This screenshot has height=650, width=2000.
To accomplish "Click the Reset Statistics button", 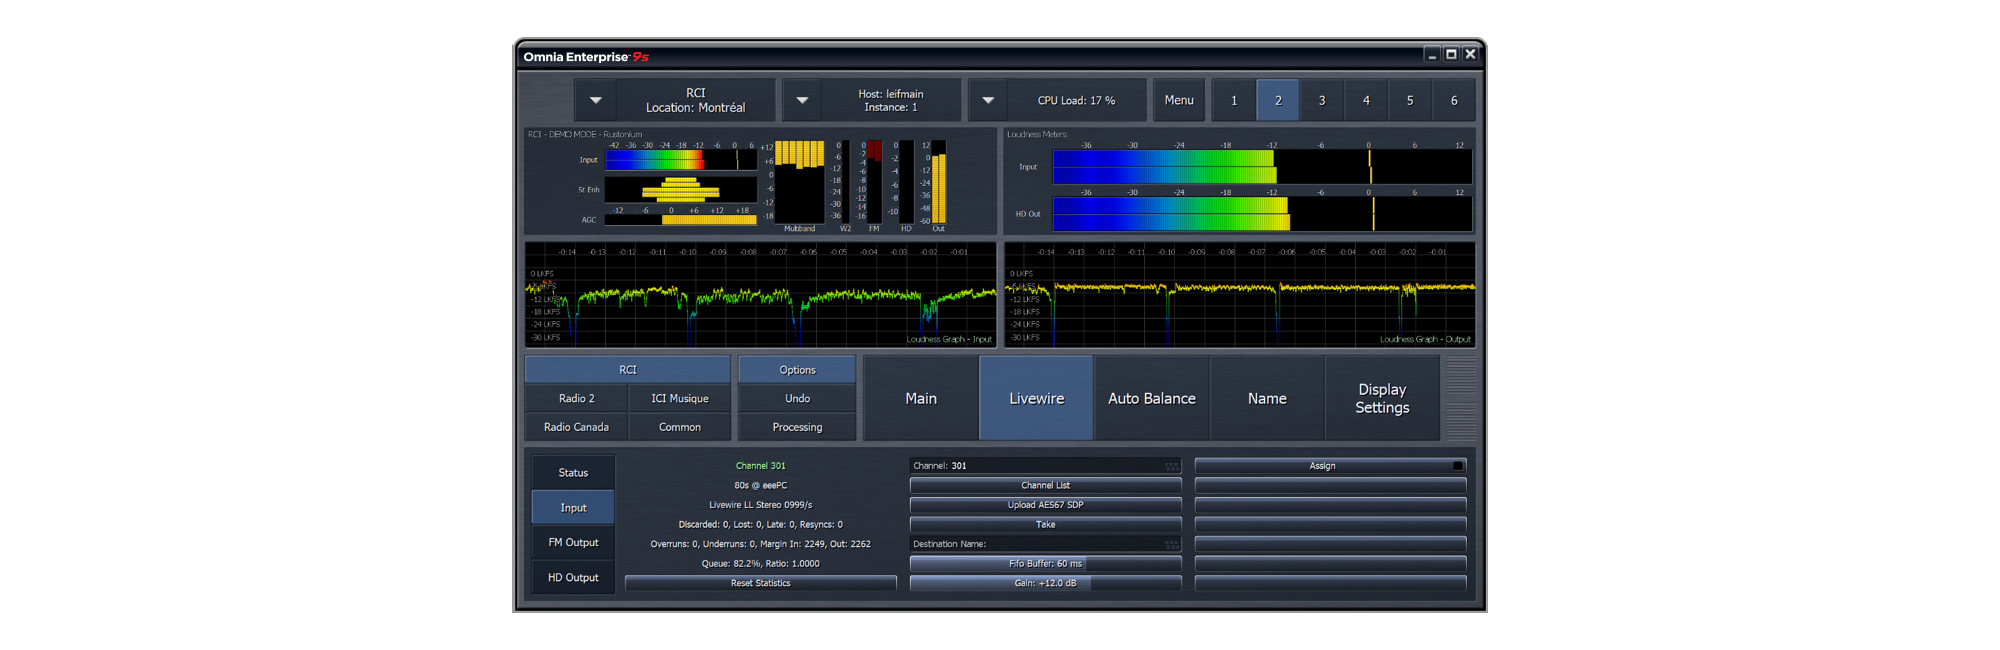I will pos(760,583).
